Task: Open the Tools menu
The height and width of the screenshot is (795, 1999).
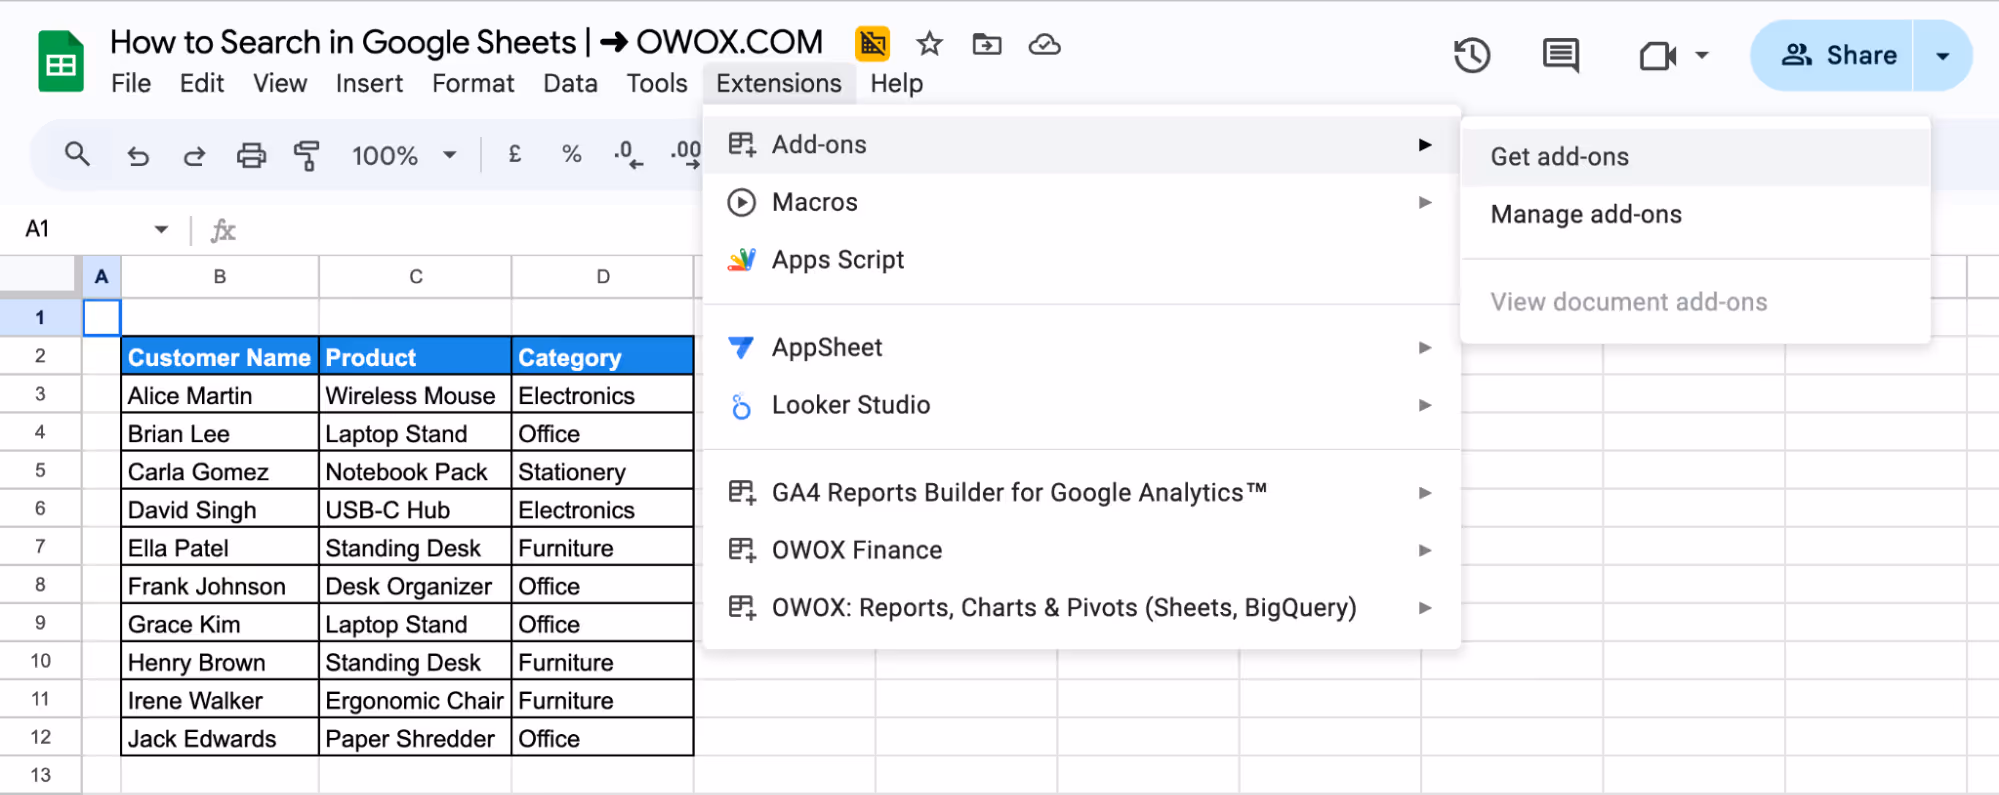Action: 657,83
